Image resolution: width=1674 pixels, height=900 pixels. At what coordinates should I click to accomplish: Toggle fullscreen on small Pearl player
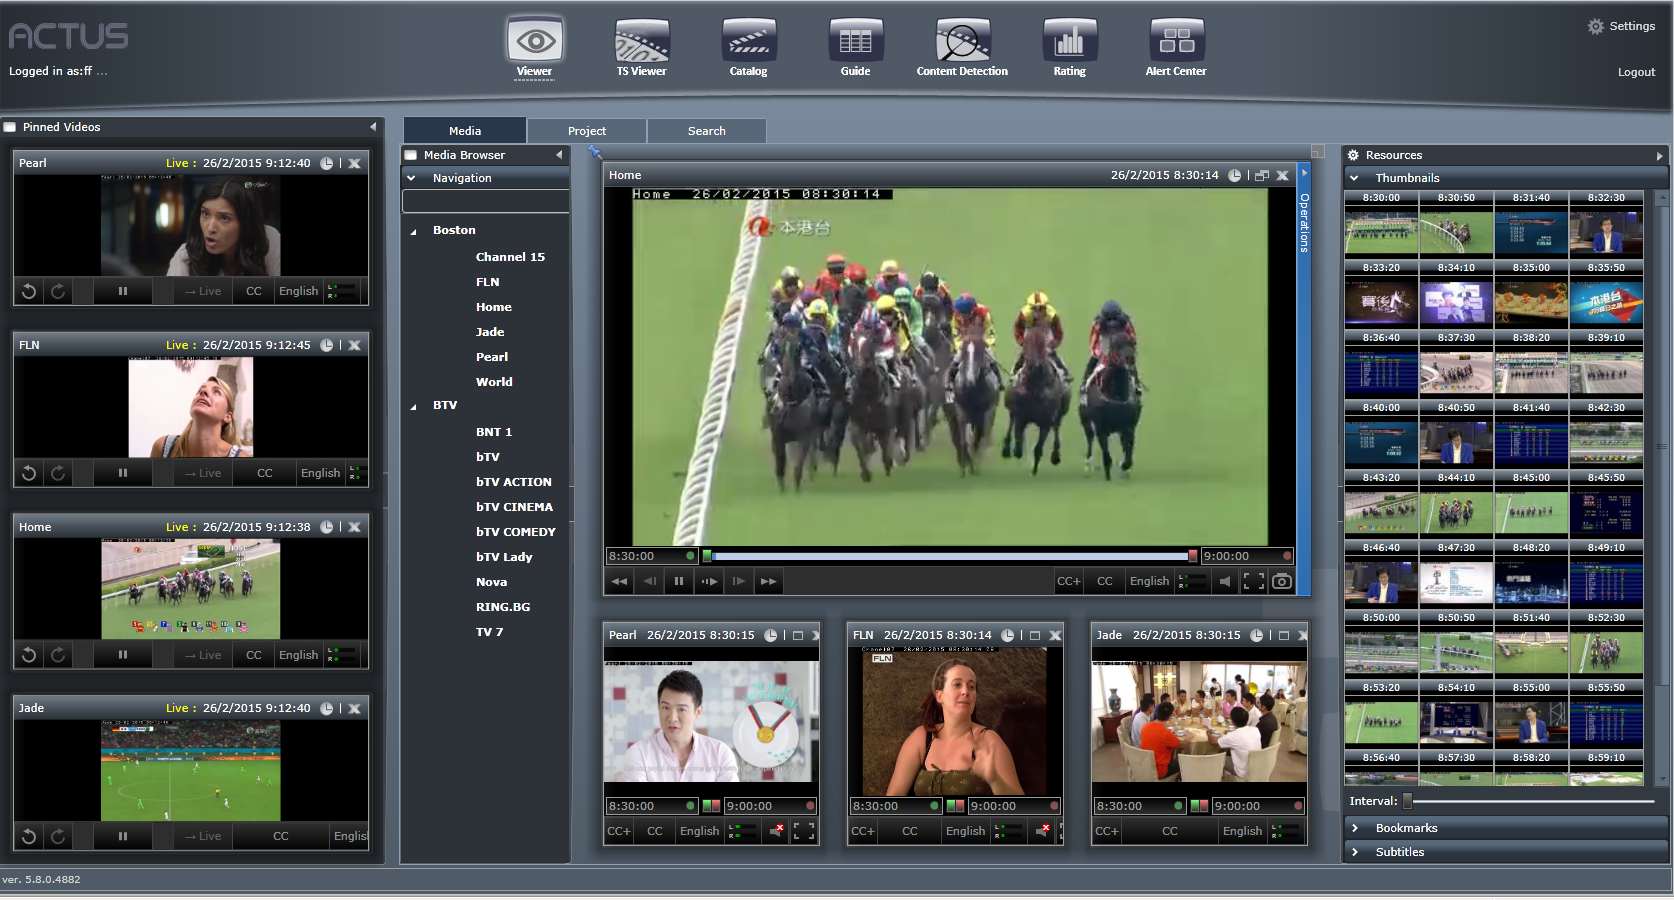[804, 831]
